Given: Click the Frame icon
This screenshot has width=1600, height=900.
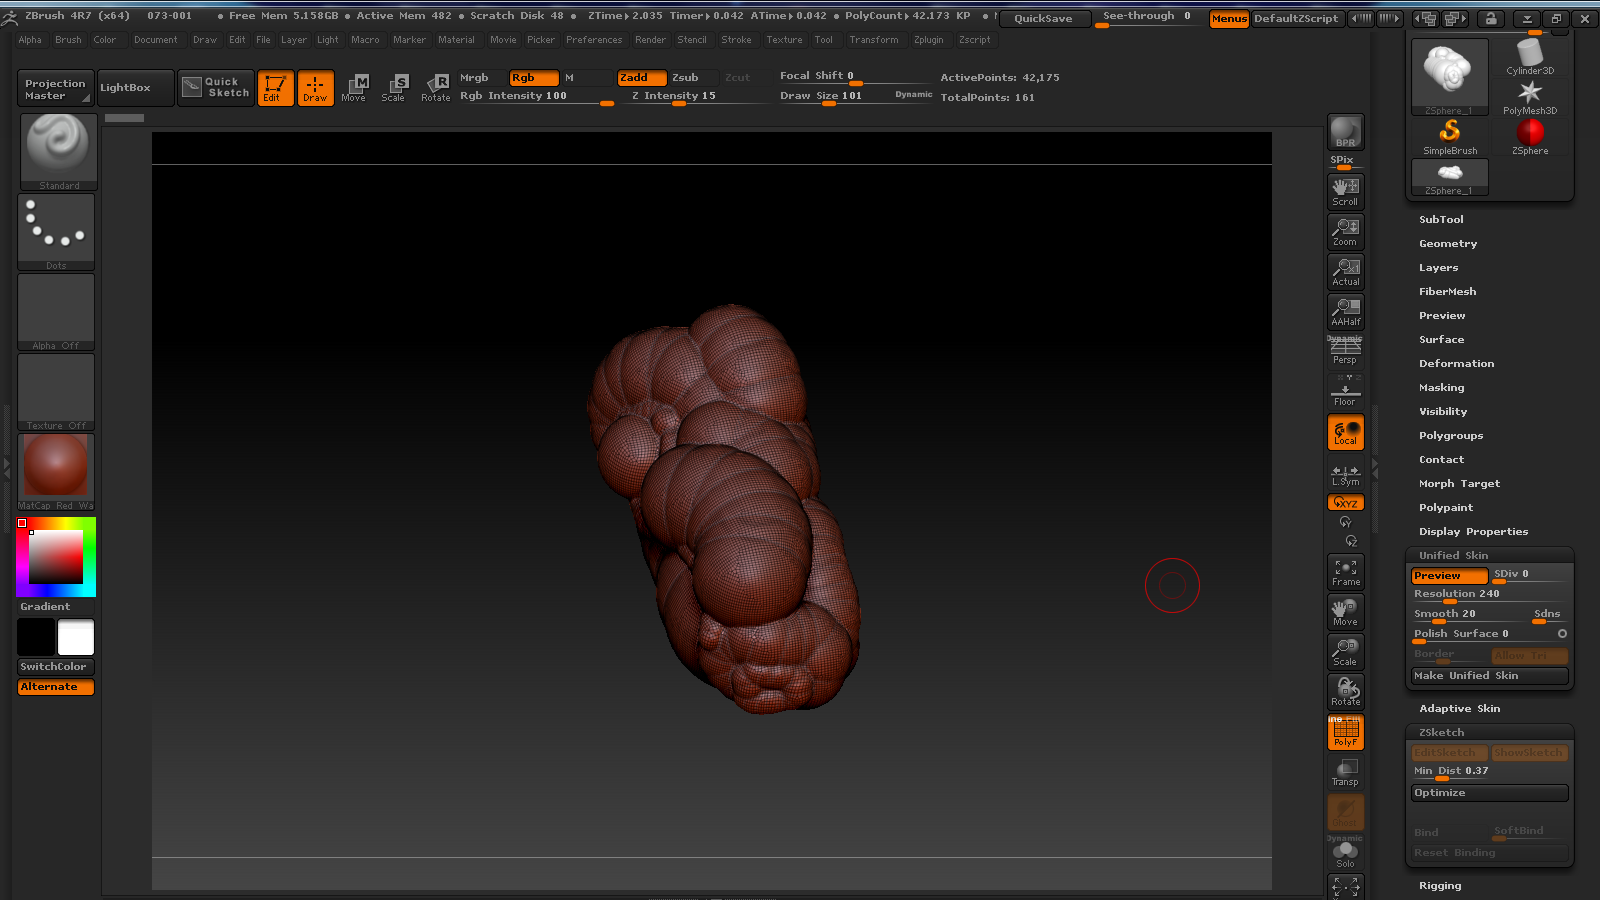Looking at the screenshot, I should (1345, 572).
